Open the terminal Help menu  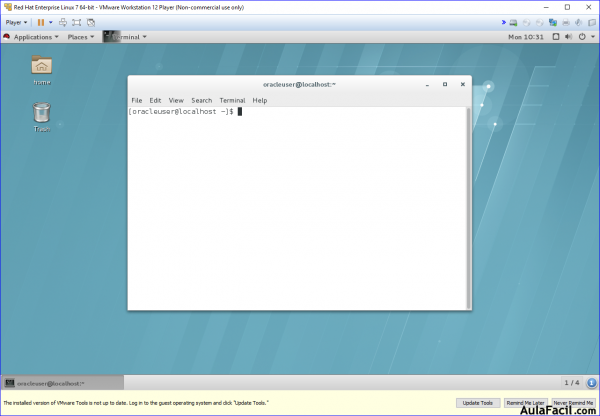click(x=259, y=100)
